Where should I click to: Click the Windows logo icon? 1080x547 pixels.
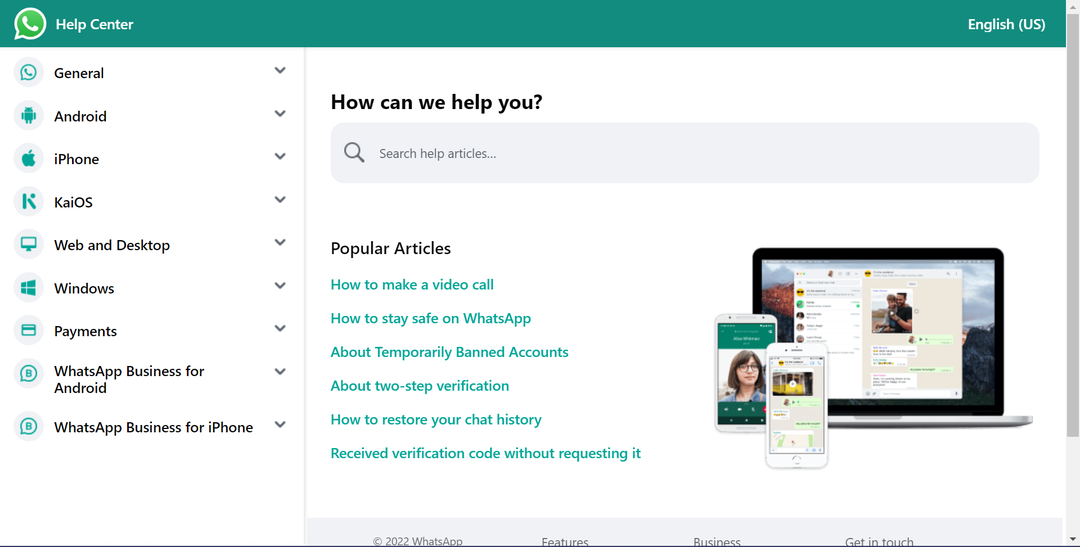pos(28,288)
